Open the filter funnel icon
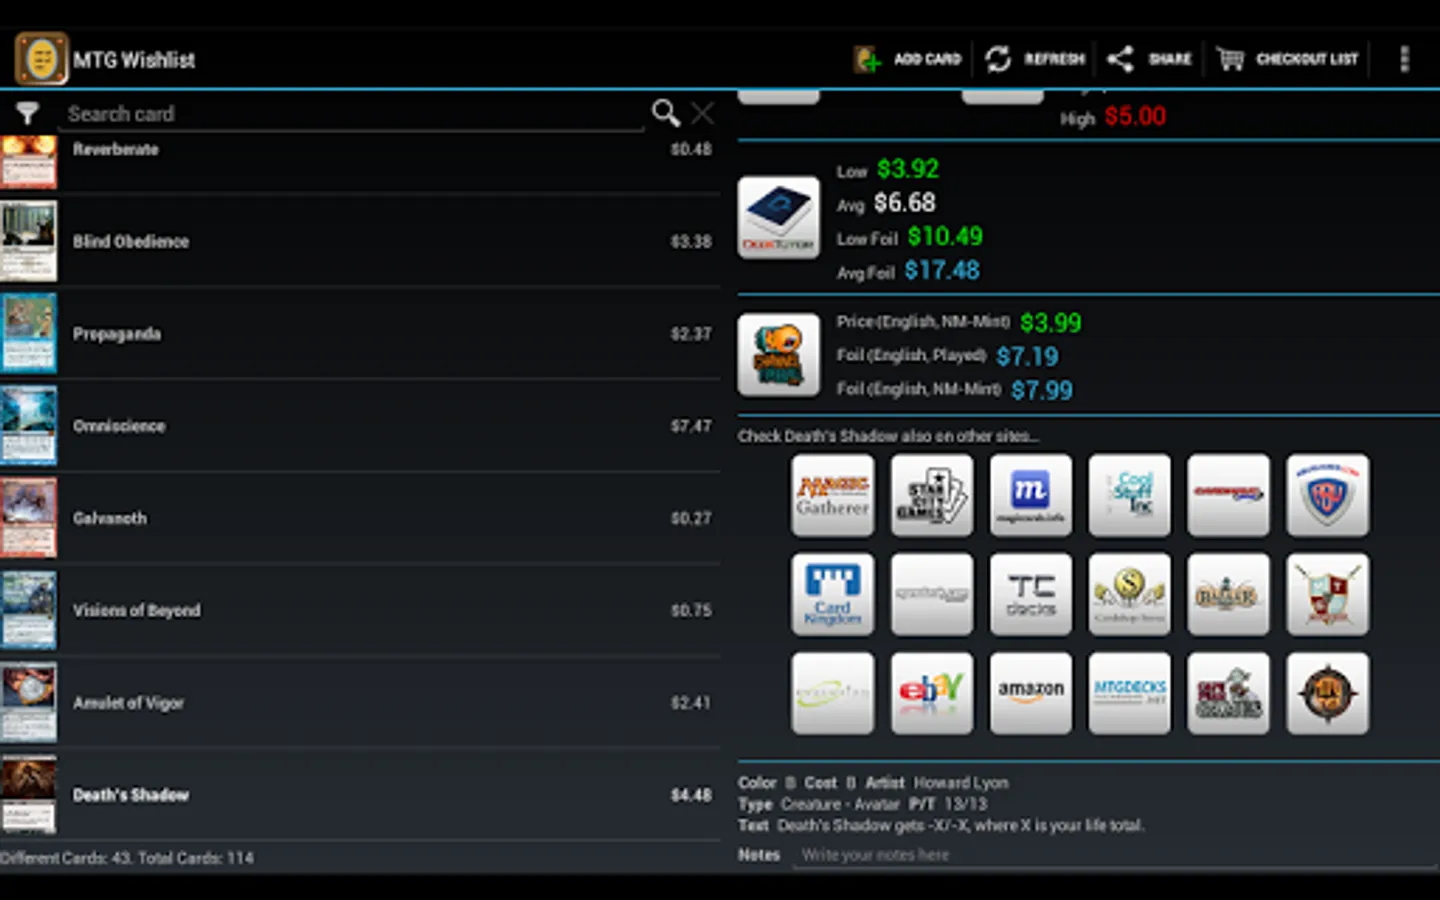This screenshot has width=1440, height=900. tap(27, 113)
